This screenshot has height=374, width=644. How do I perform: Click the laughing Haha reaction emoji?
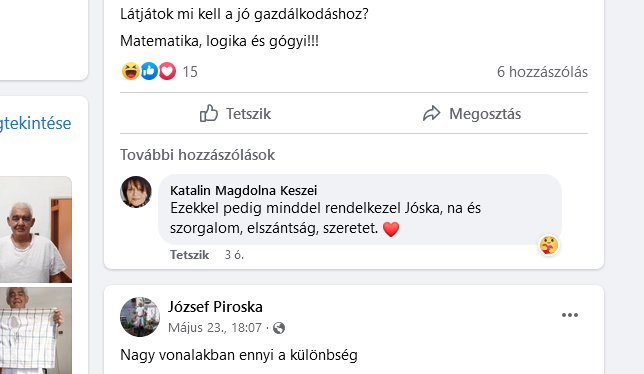coord(131,71)
